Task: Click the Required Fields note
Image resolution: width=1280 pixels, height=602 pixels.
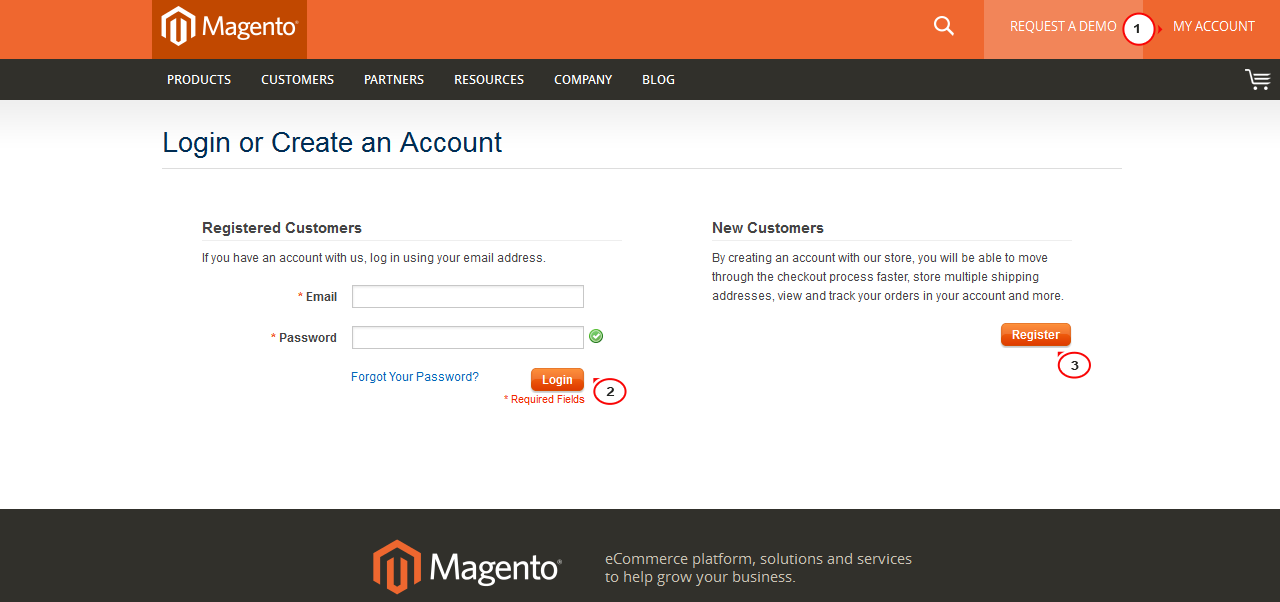Action: 544,399
